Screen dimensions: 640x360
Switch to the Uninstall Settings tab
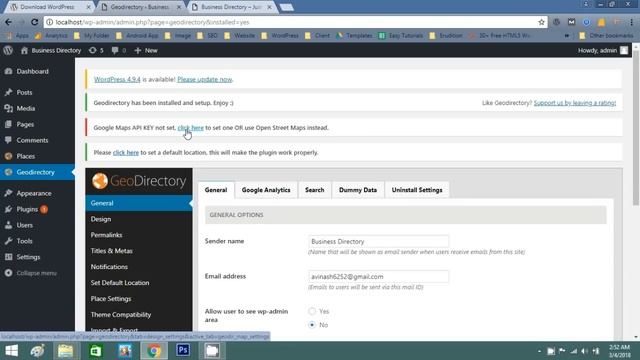417,190
